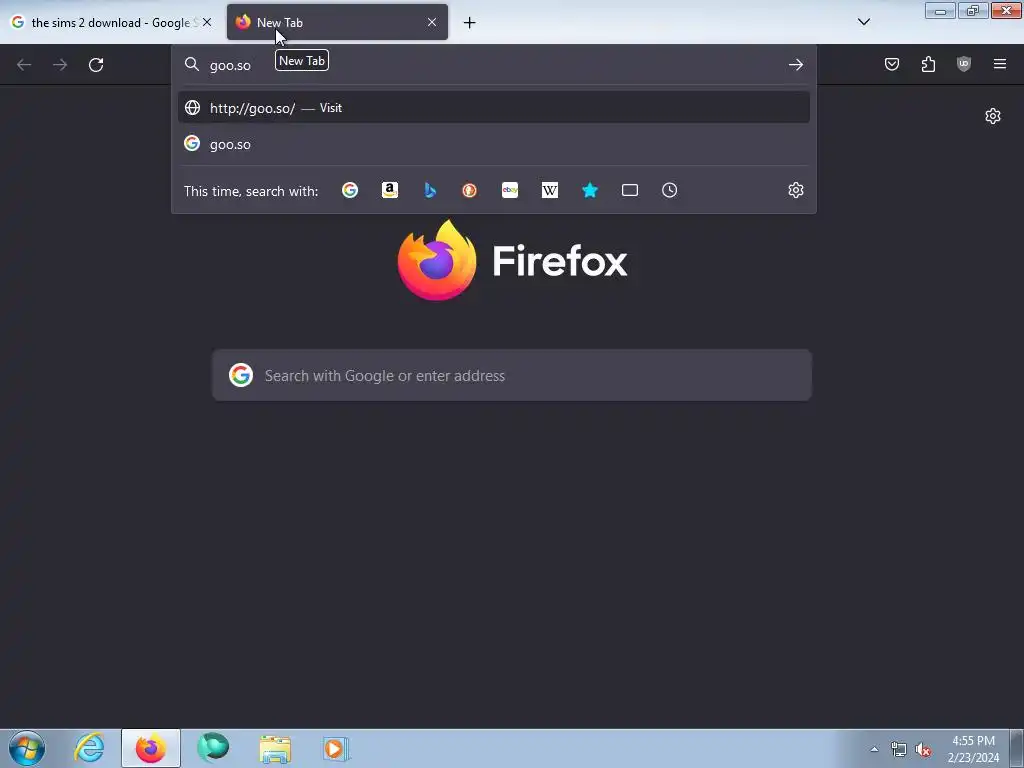Screen dimensions: 1024x768
Task: Search history with the clock icon
Action: [x=669, y=190]
